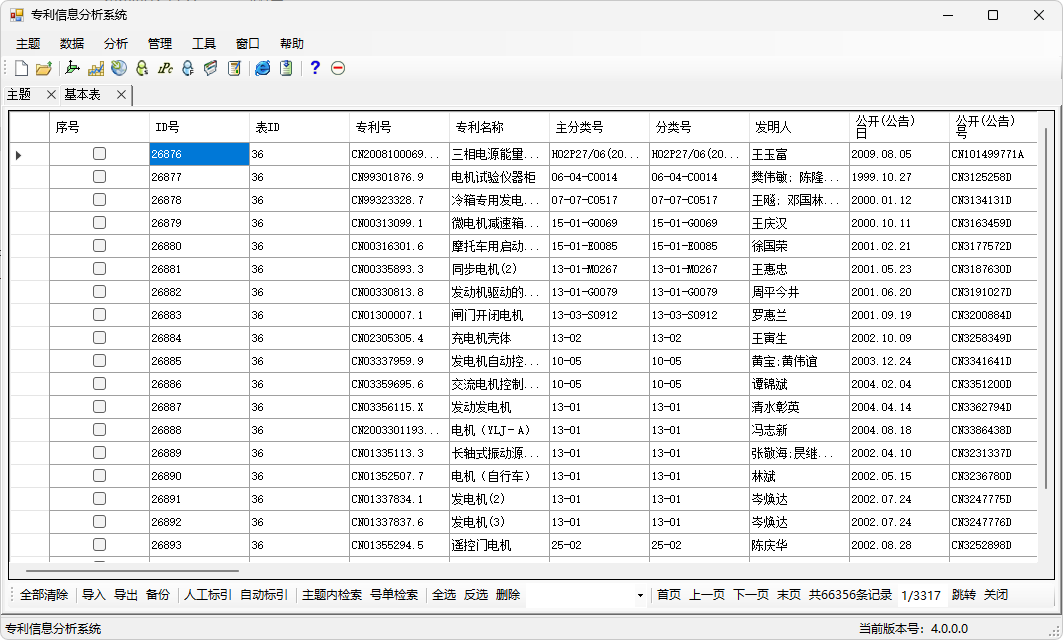The height and width of the screenshot is (640, 1063).
Task: Check the box for row 26893
Action: (x=100, y=544)
